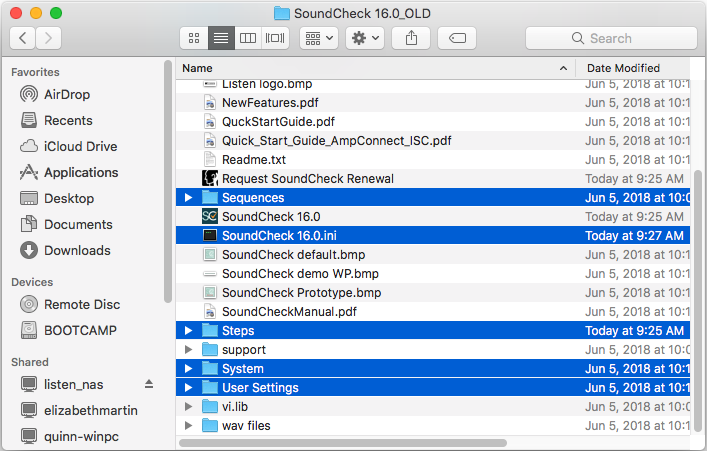This screenshot has width=707, height=451.
Task: Click the file list vertical scrollbar
Action: click(x=698, y=301)
